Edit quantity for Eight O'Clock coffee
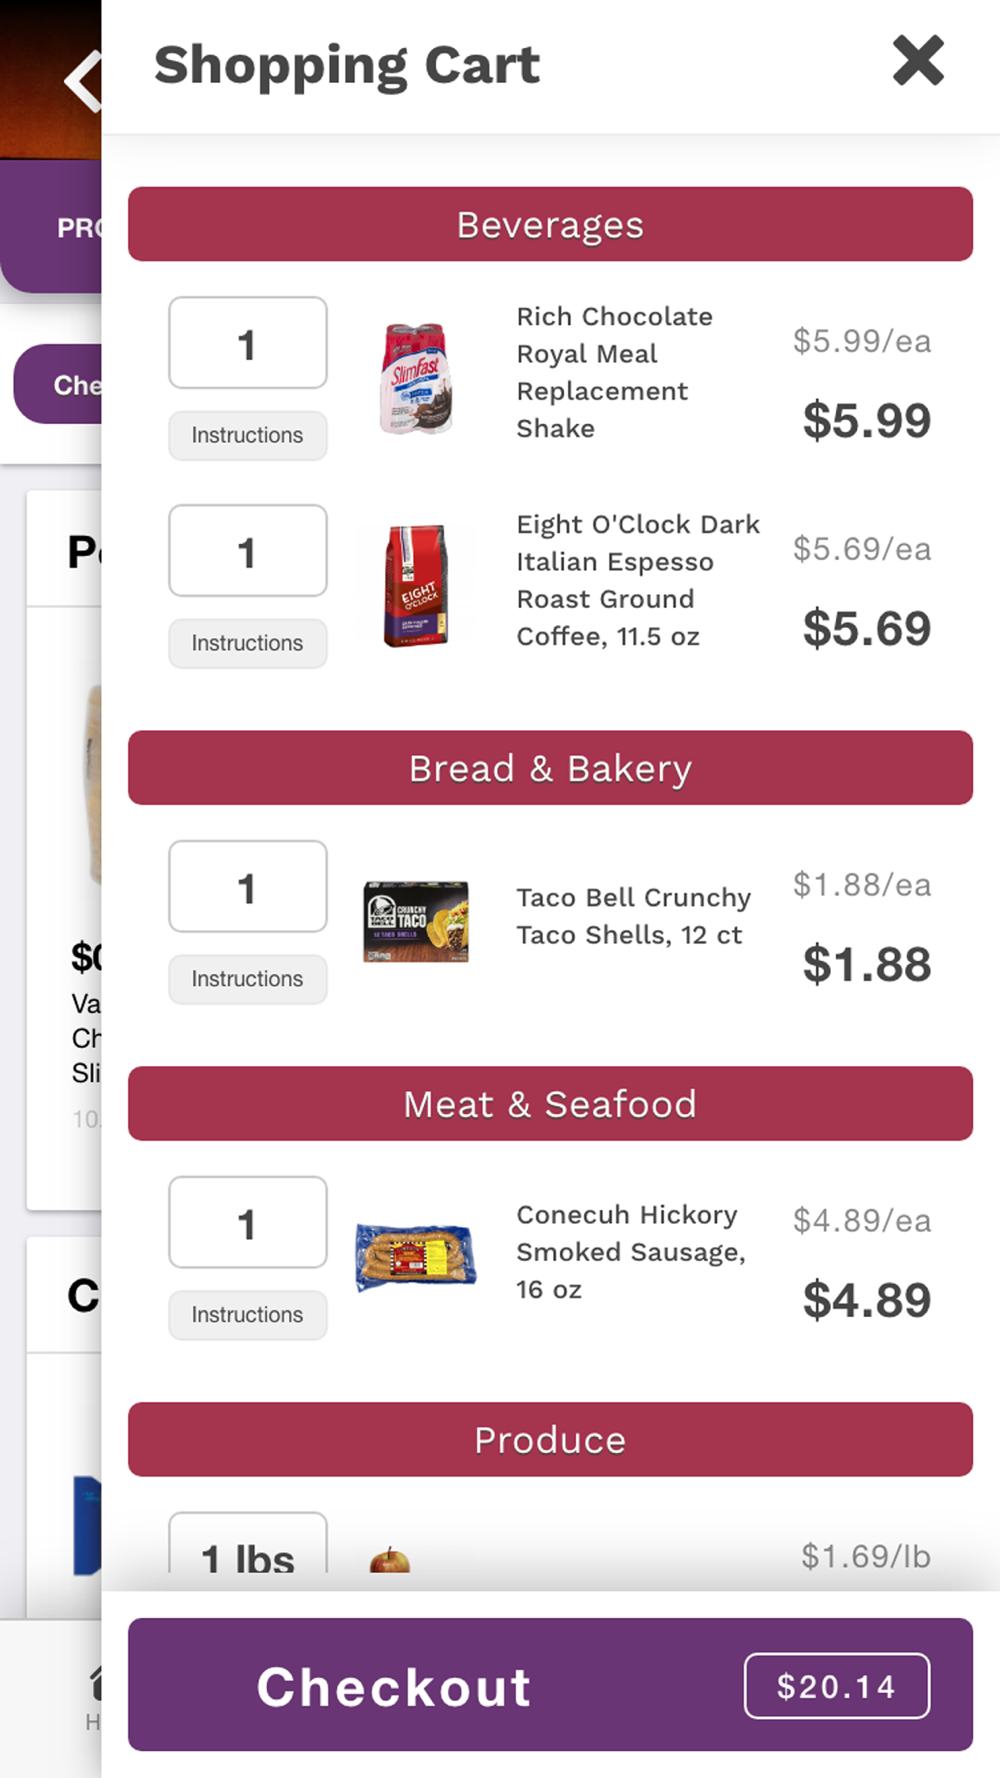1000x1778 pixels. tap(248, 551)
